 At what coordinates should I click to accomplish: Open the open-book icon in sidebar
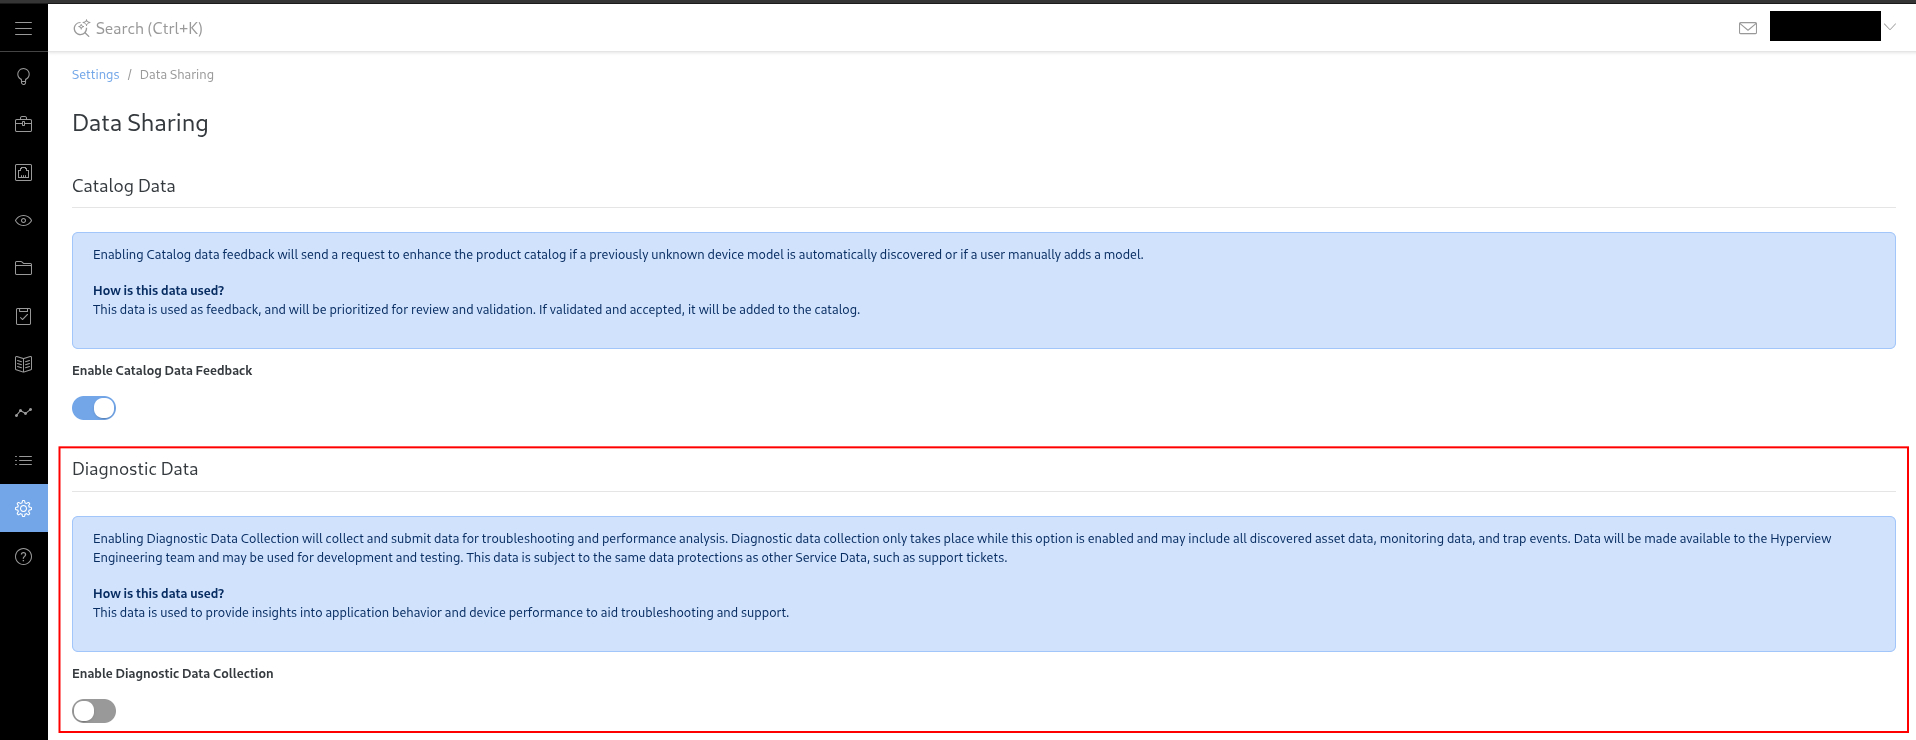[x=24, y=364]
